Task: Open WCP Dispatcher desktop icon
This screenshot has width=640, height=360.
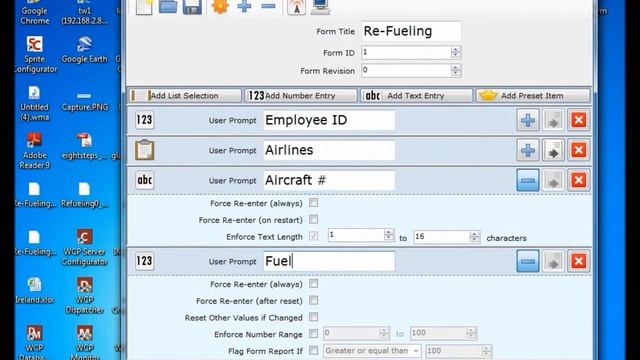Action: pos(84,295)
